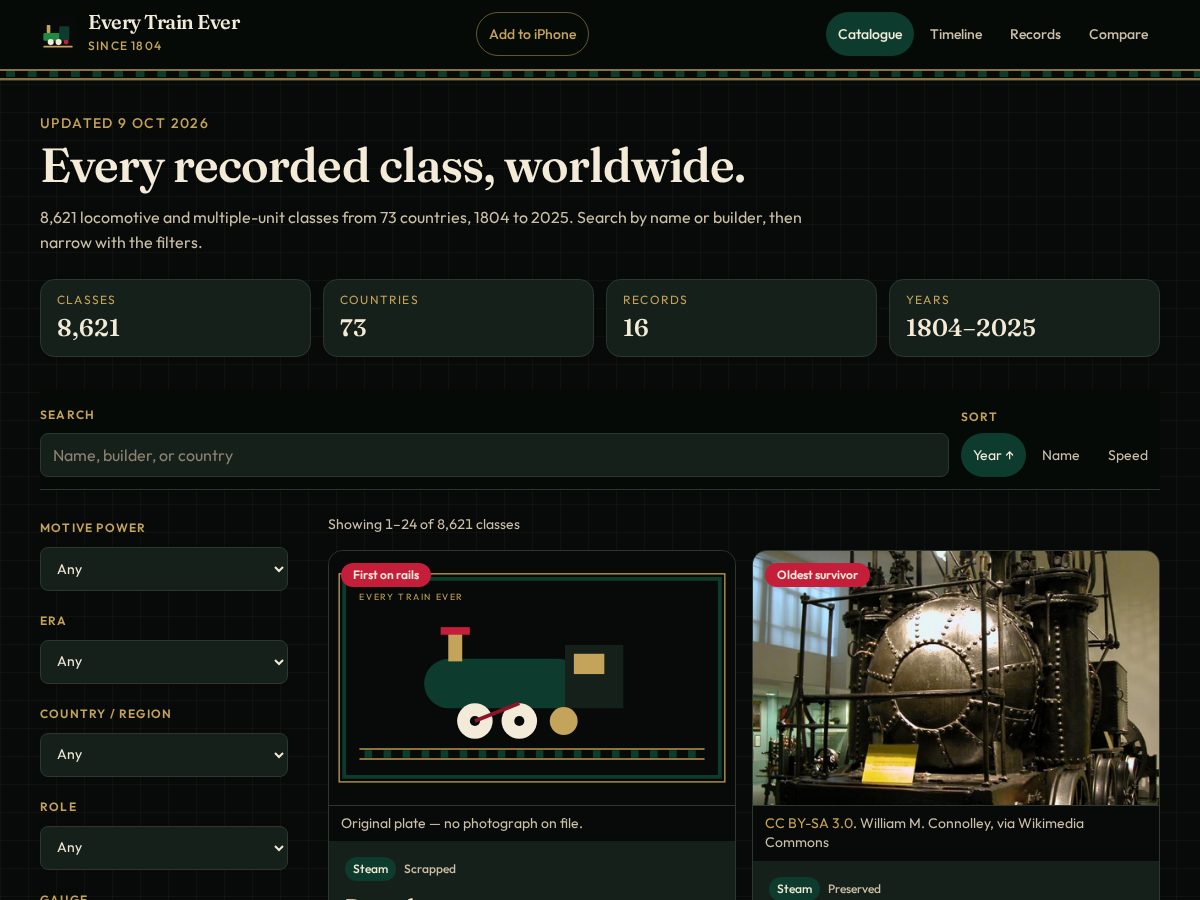
Task: Click the green locomotive logo icon
Action: pos(57,35)
